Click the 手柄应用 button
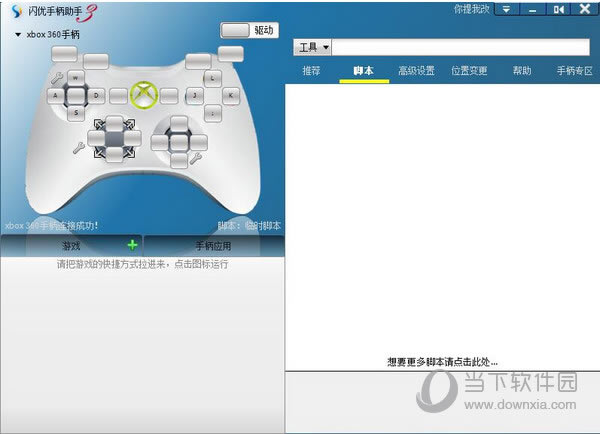601x434 pixels. (213, 245)
